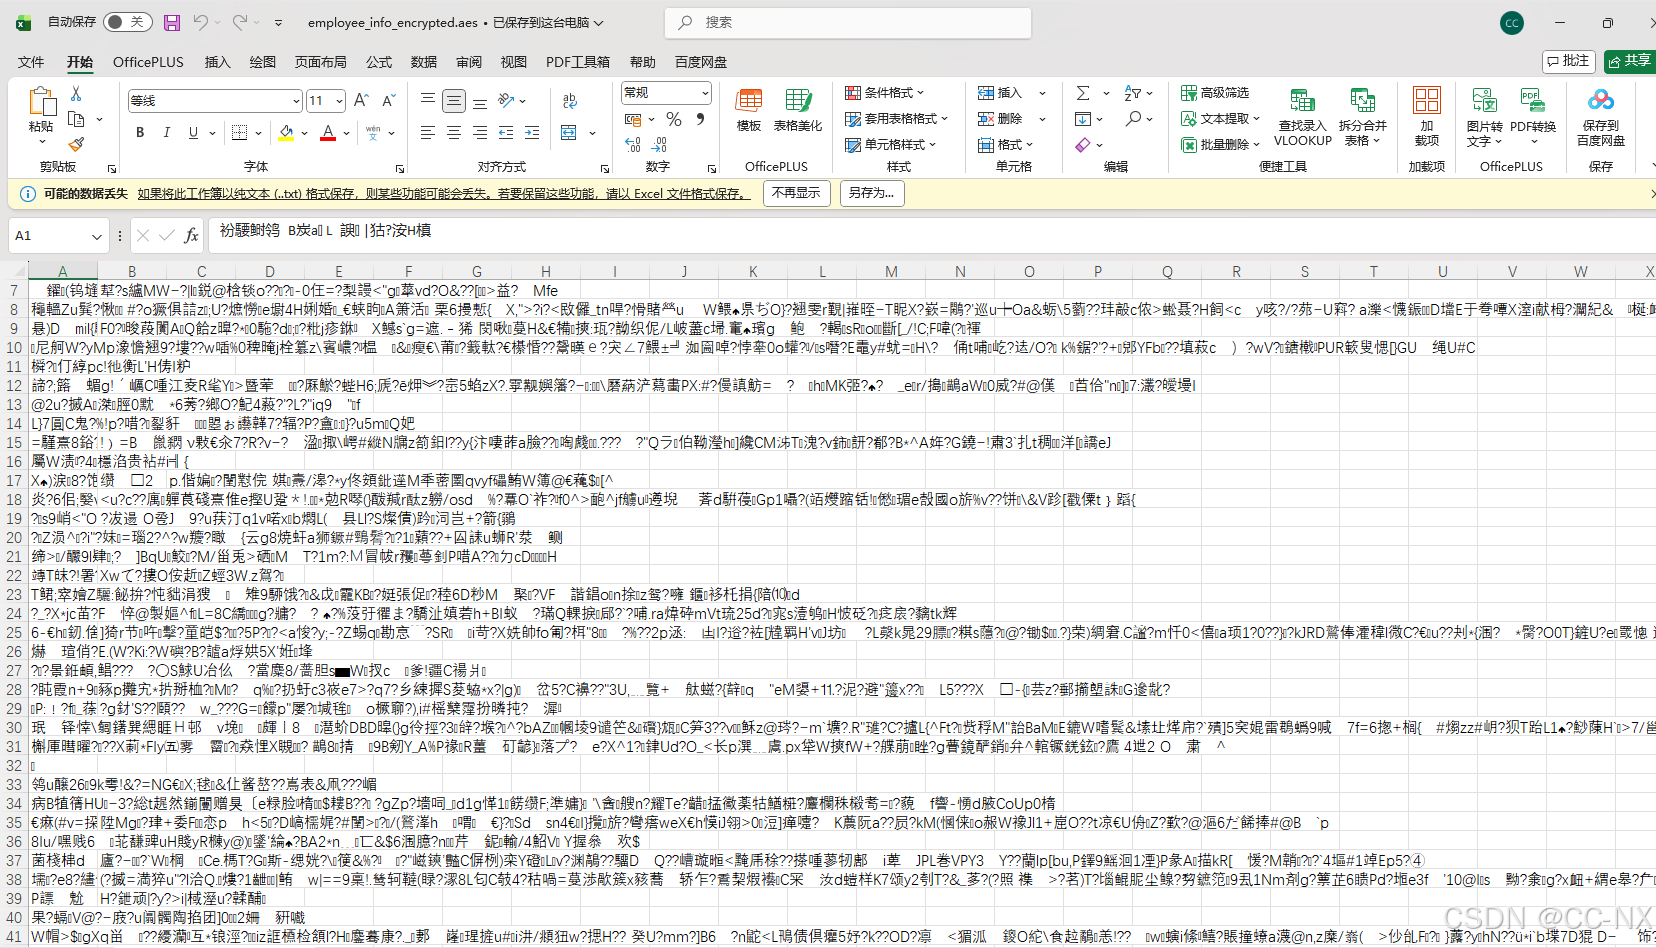The image size is (1656, 948).
Task: Click the Increase decimal icon
Action: (632, 145)
